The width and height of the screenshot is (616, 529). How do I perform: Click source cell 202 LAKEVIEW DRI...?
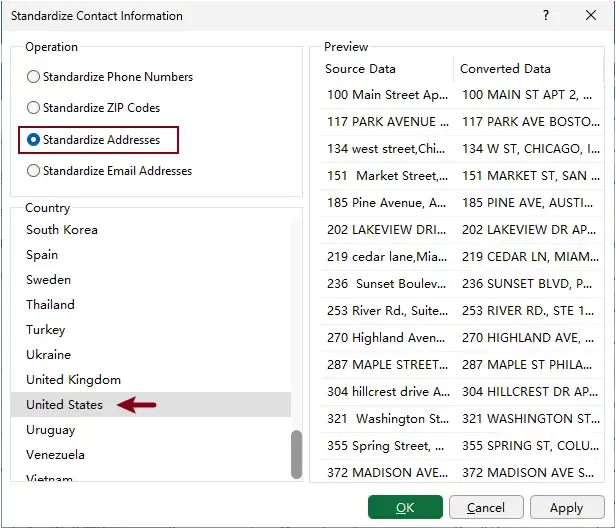click(387, 230)
